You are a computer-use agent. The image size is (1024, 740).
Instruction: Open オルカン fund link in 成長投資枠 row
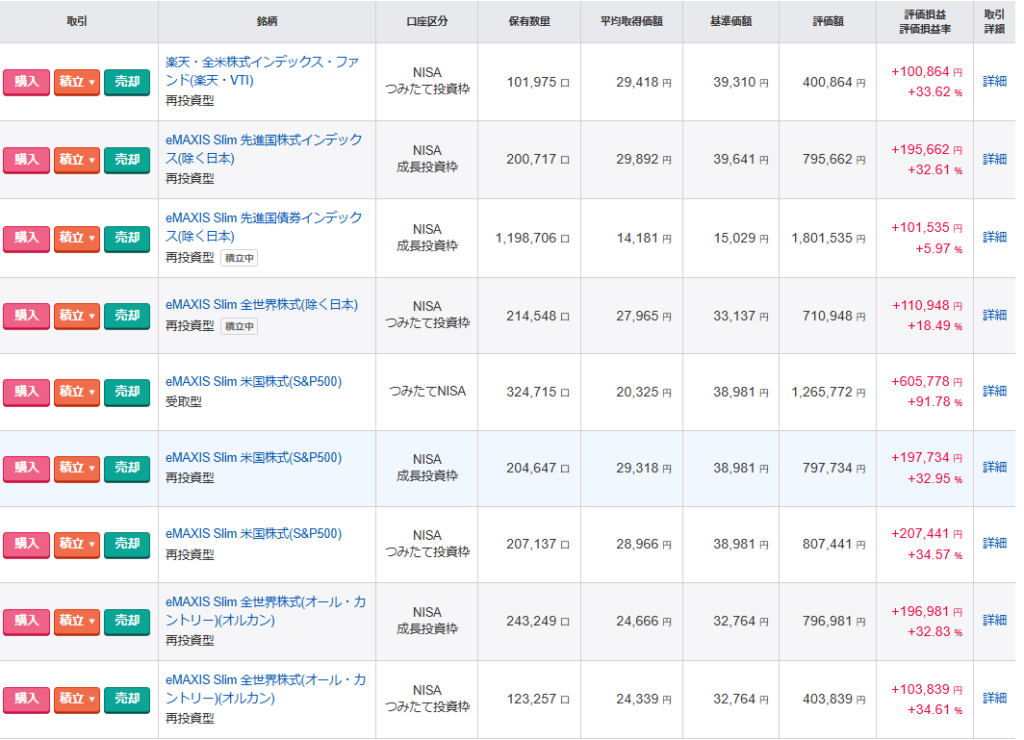[x=265, y=611]
